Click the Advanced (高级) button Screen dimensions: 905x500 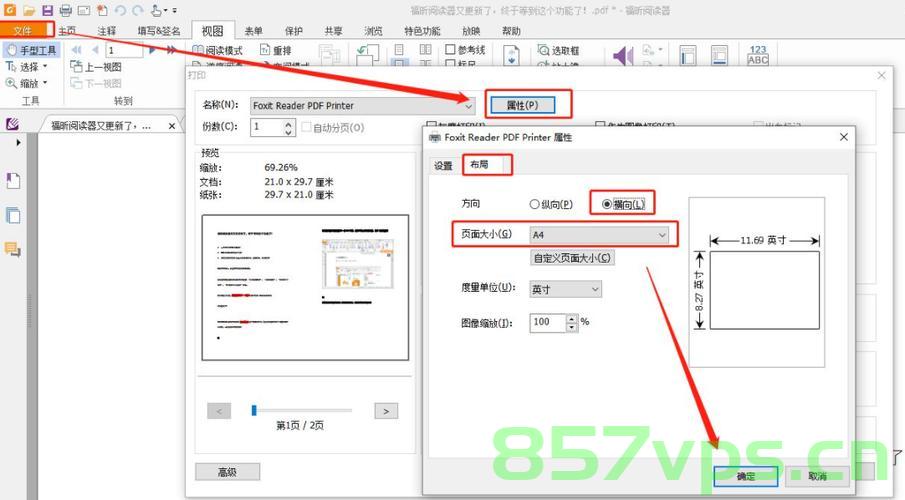click(x=227, y=472)
